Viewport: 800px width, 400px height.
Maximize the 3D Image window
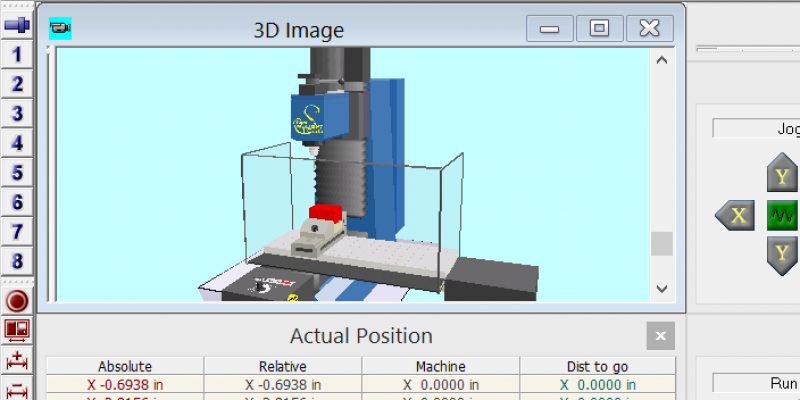click(x=599, y=28)
